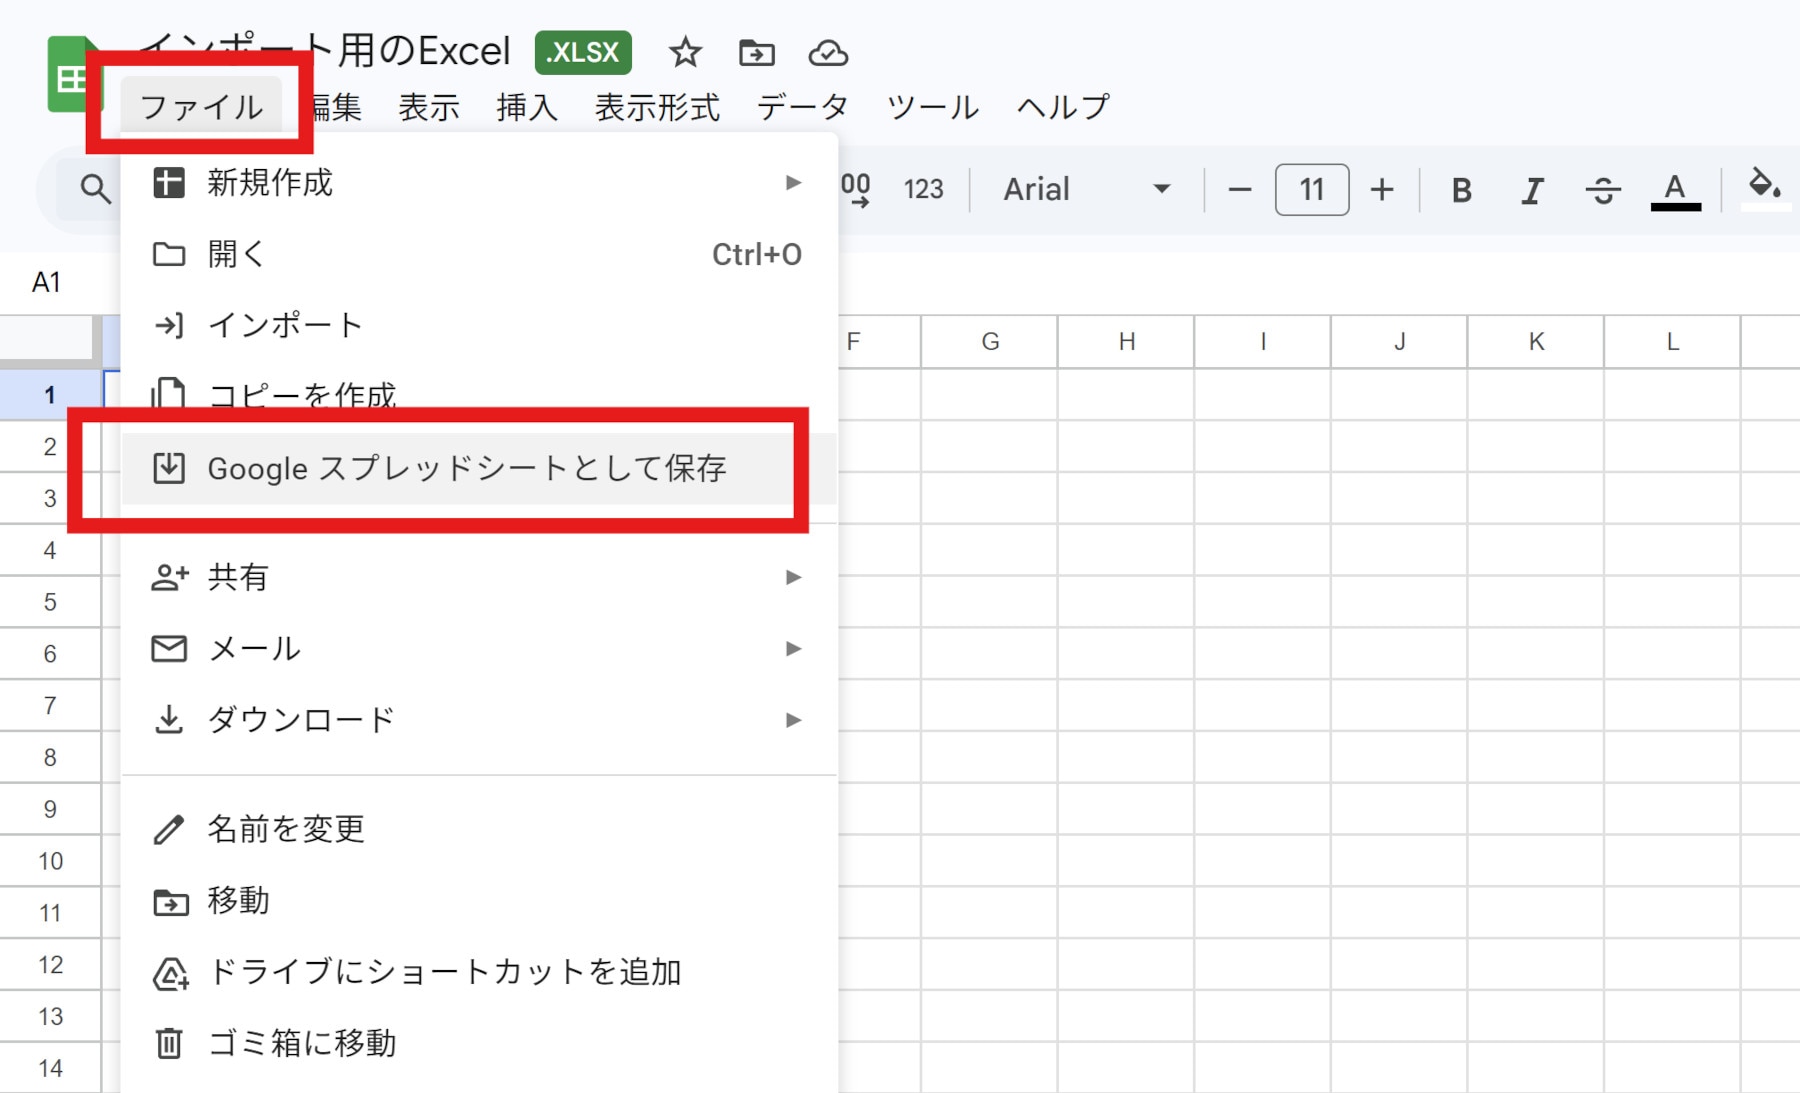Click the search magnifier icon

tap(95, 189)
